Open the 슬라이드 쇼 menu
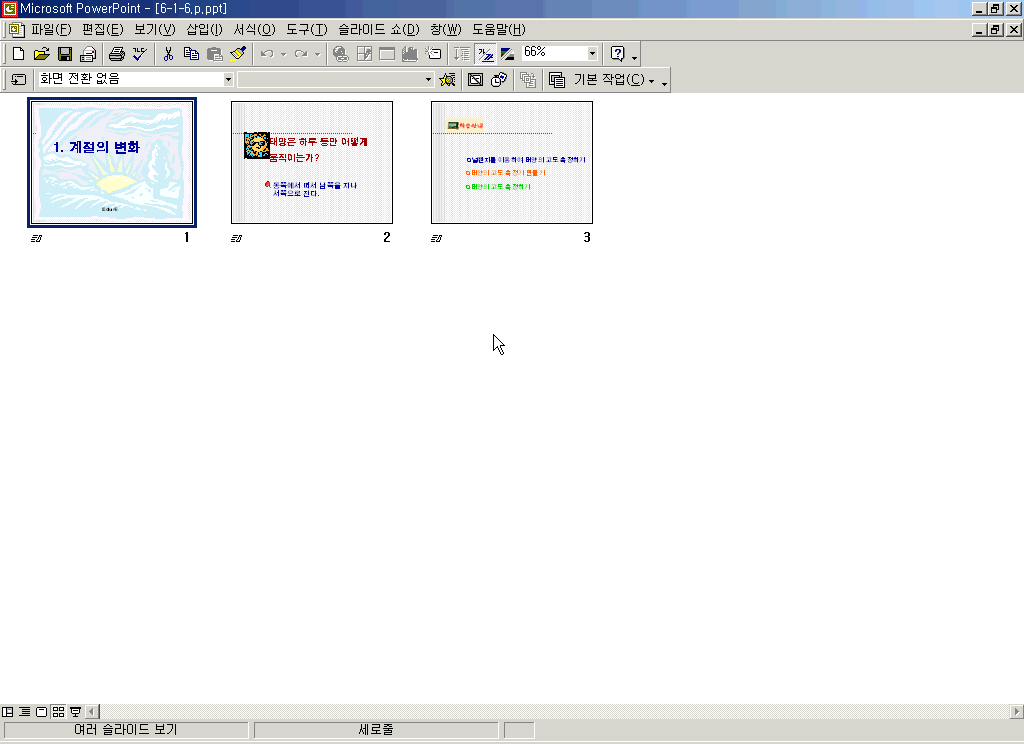Viewport: 1024px width, 744px height. click(378, 29)
